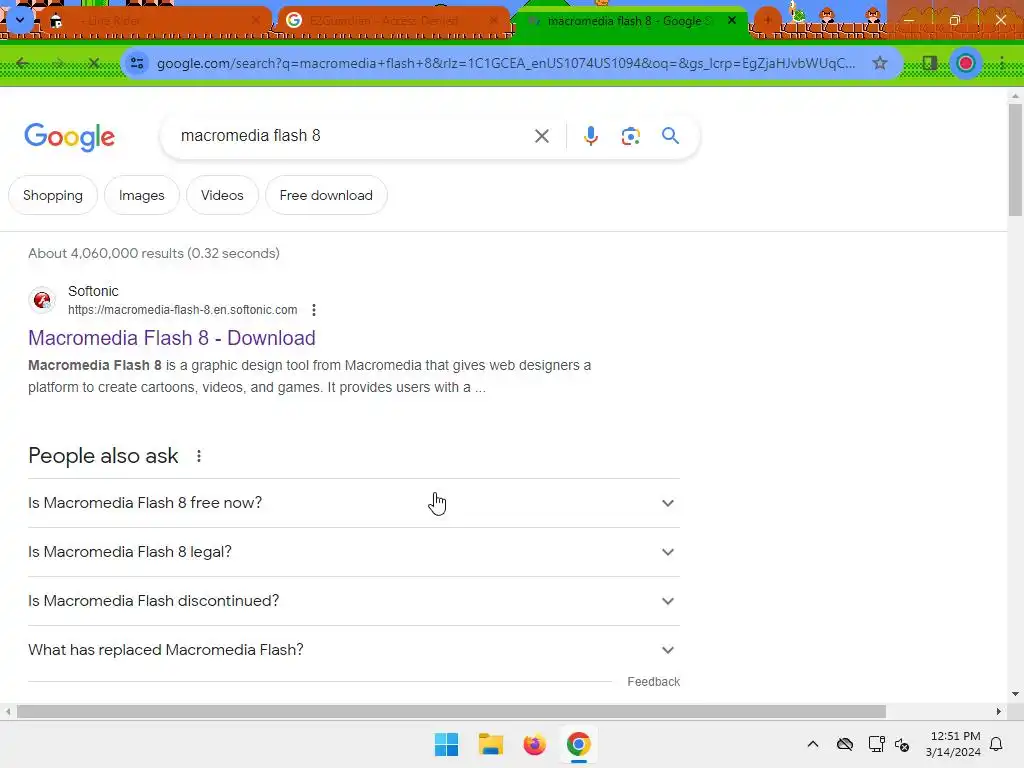Click the scroll right arrow

coord(999,711)
